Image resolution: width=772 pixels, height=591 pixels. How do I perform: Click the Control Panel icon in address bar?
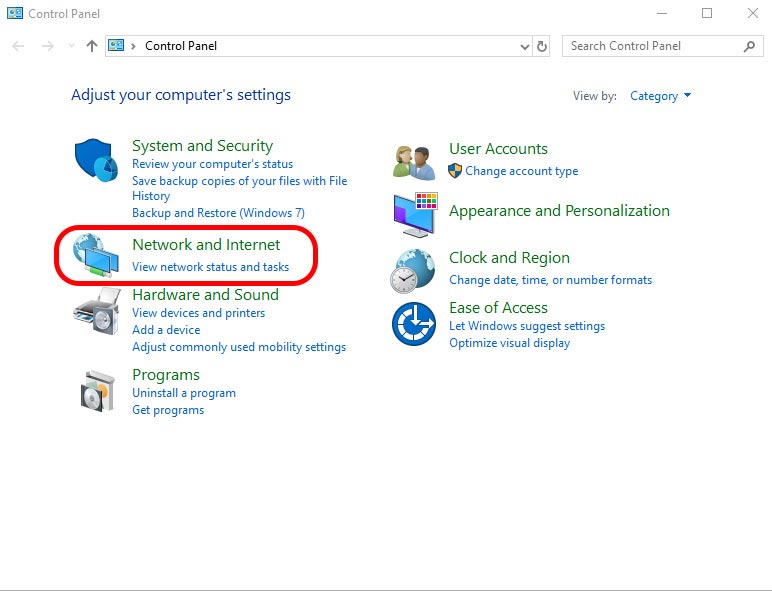click(116, 46)
